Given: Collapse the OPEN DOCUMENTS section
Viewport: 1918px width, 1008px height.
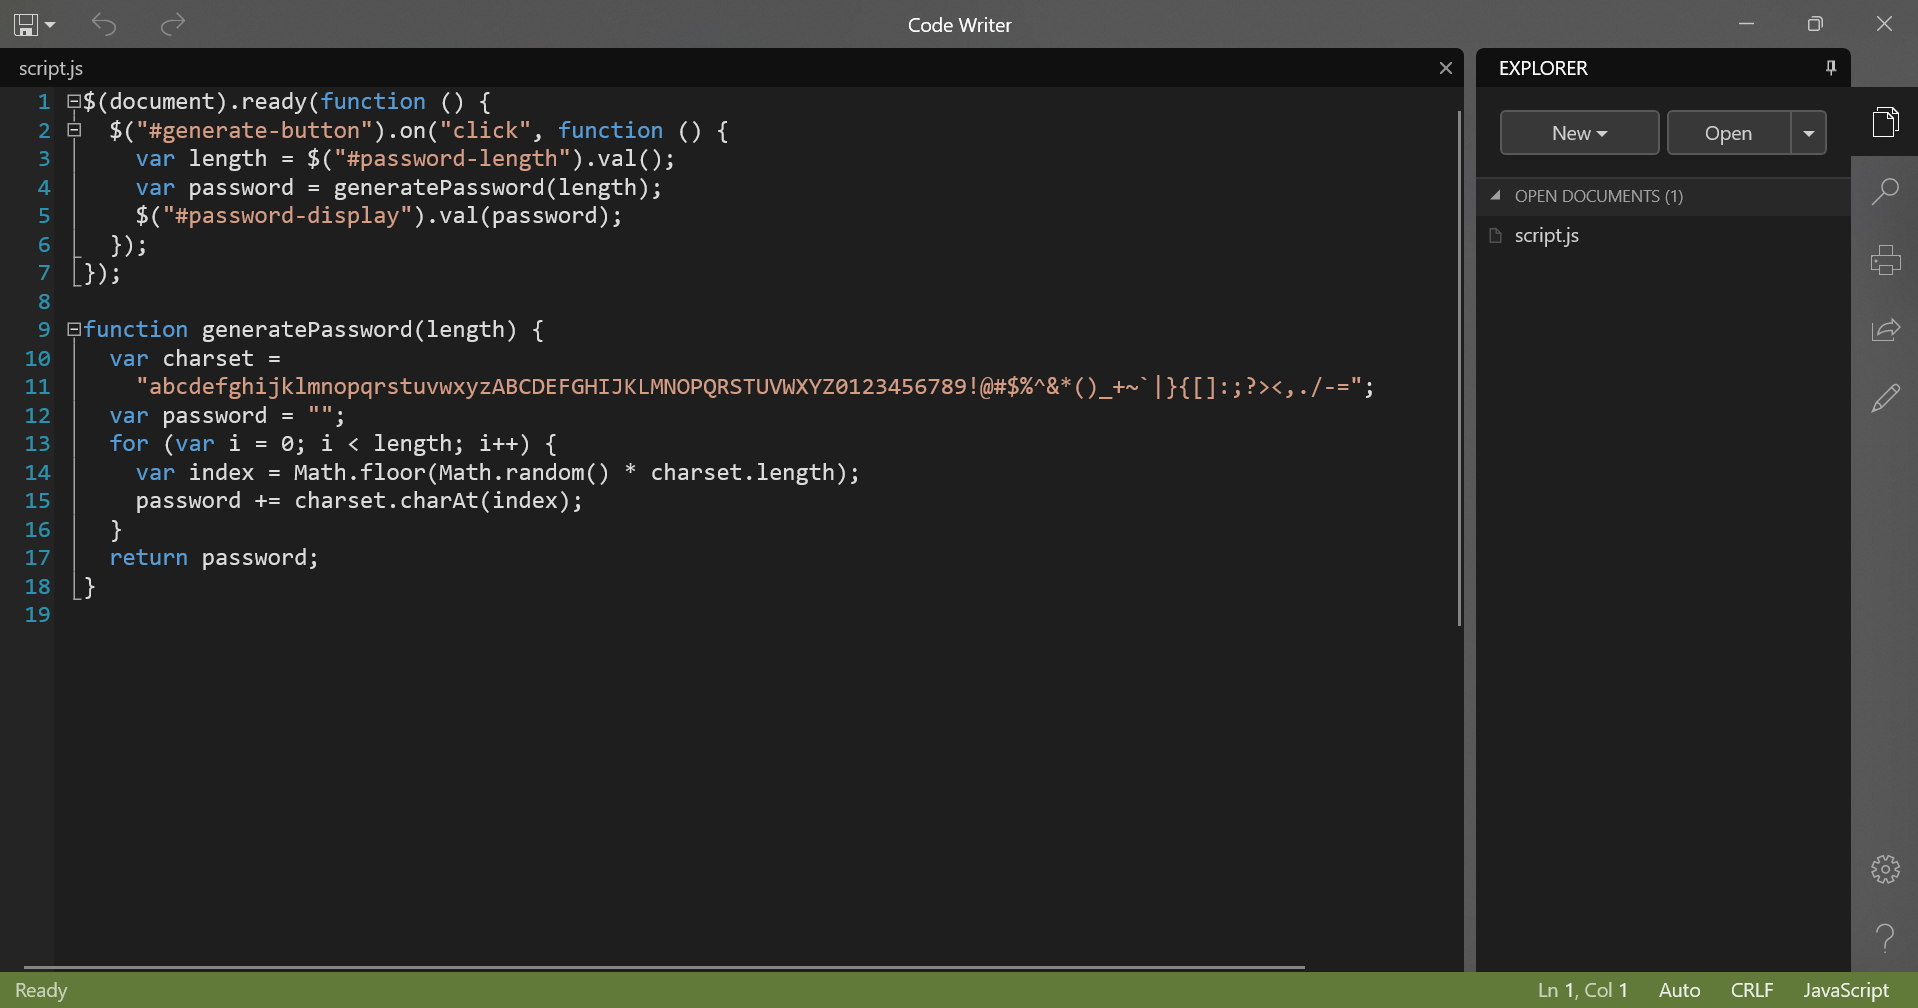Looking at the screenshot, I should click(1495, 195).
